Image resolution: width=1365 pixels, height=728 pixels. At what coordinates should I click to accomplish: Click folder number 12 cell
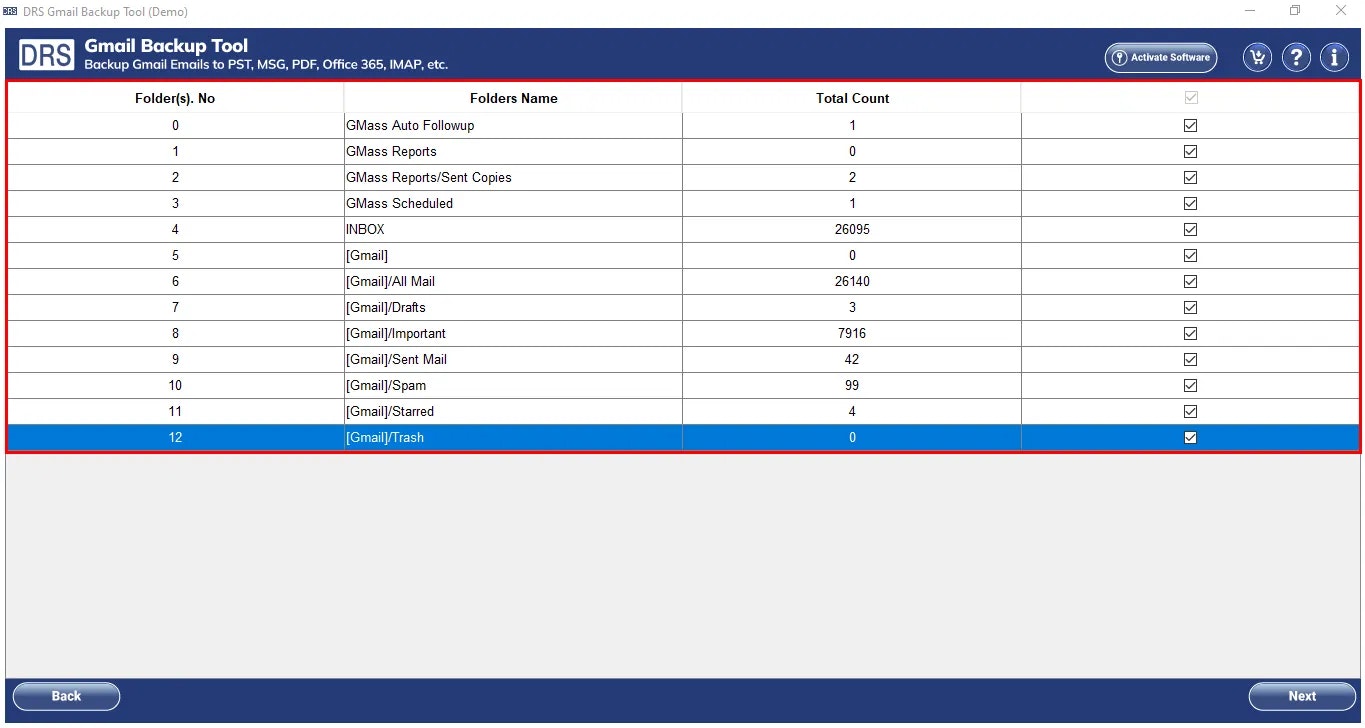click(x=175, y=437)
